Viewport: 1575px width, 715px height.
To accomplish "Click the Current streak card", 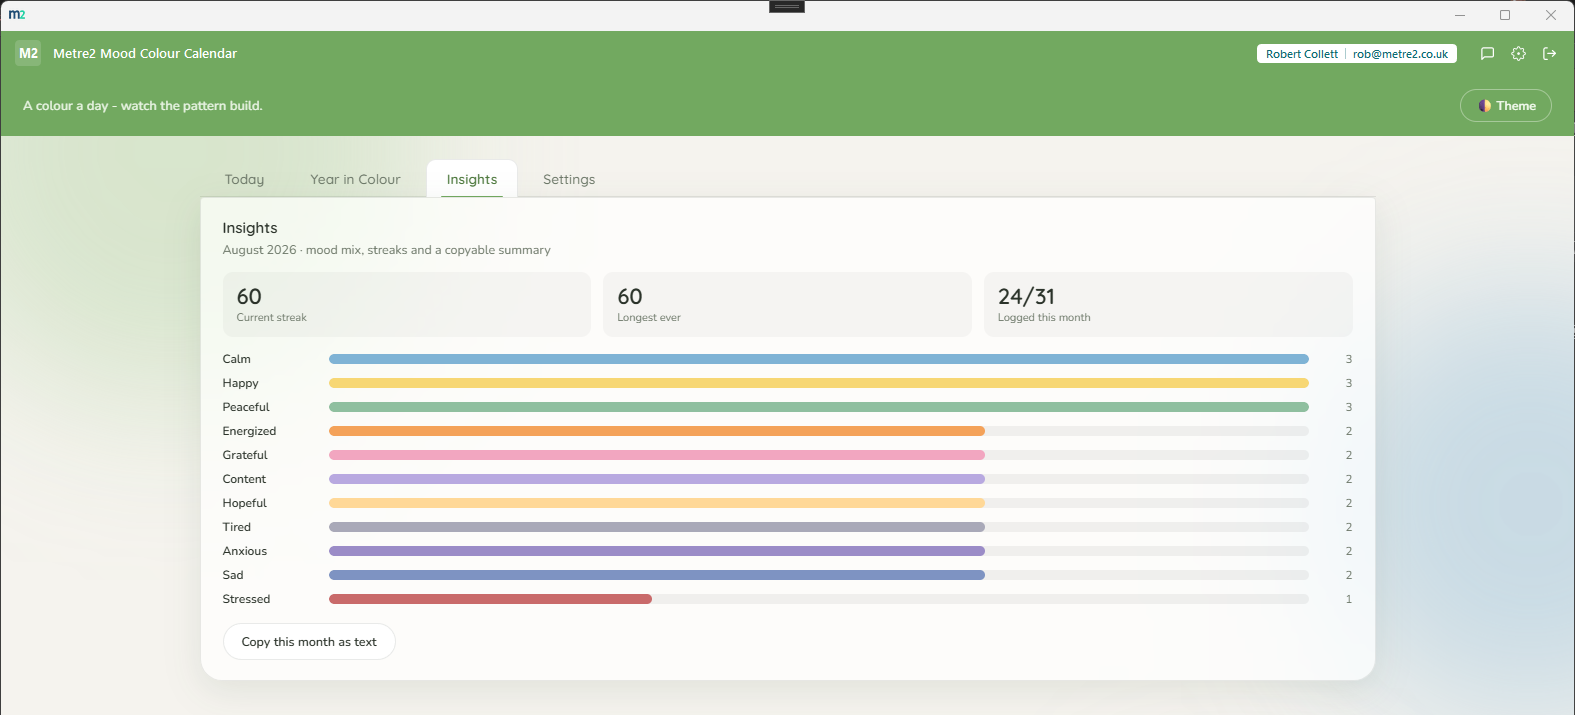I will click(x=407, y=304).
